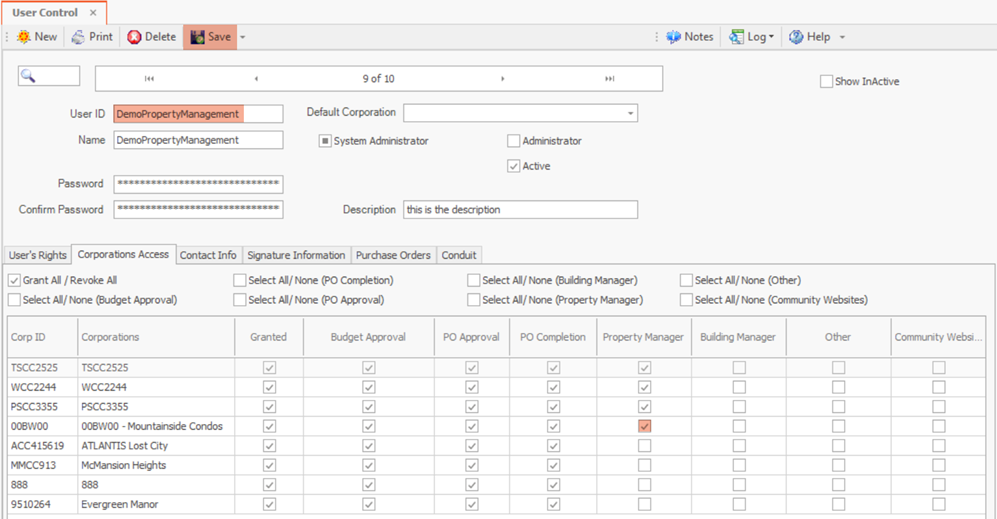Check Select All/None (Budget Approval)
Screen dimensions: 997x519
pyautogui.click(x=14, y=300)
